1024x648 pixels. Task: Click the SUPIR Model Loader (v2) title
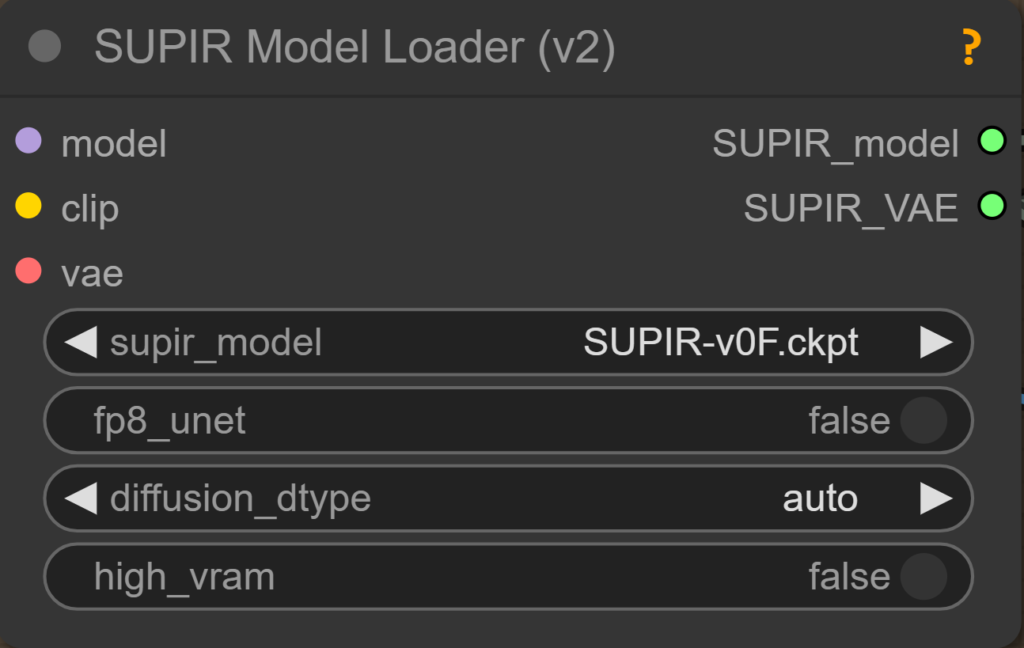coord(354,47)
